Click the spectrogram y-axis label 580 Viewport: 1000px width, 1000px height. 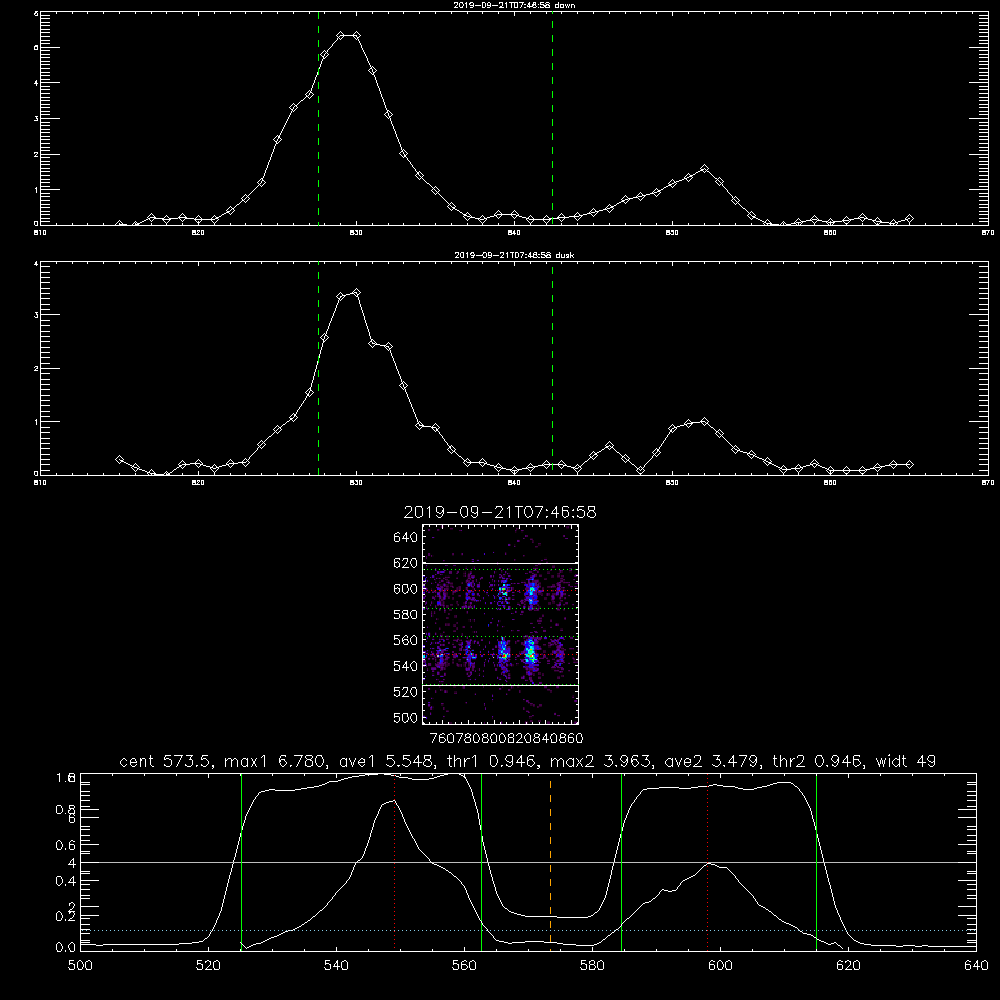(406, 615)
